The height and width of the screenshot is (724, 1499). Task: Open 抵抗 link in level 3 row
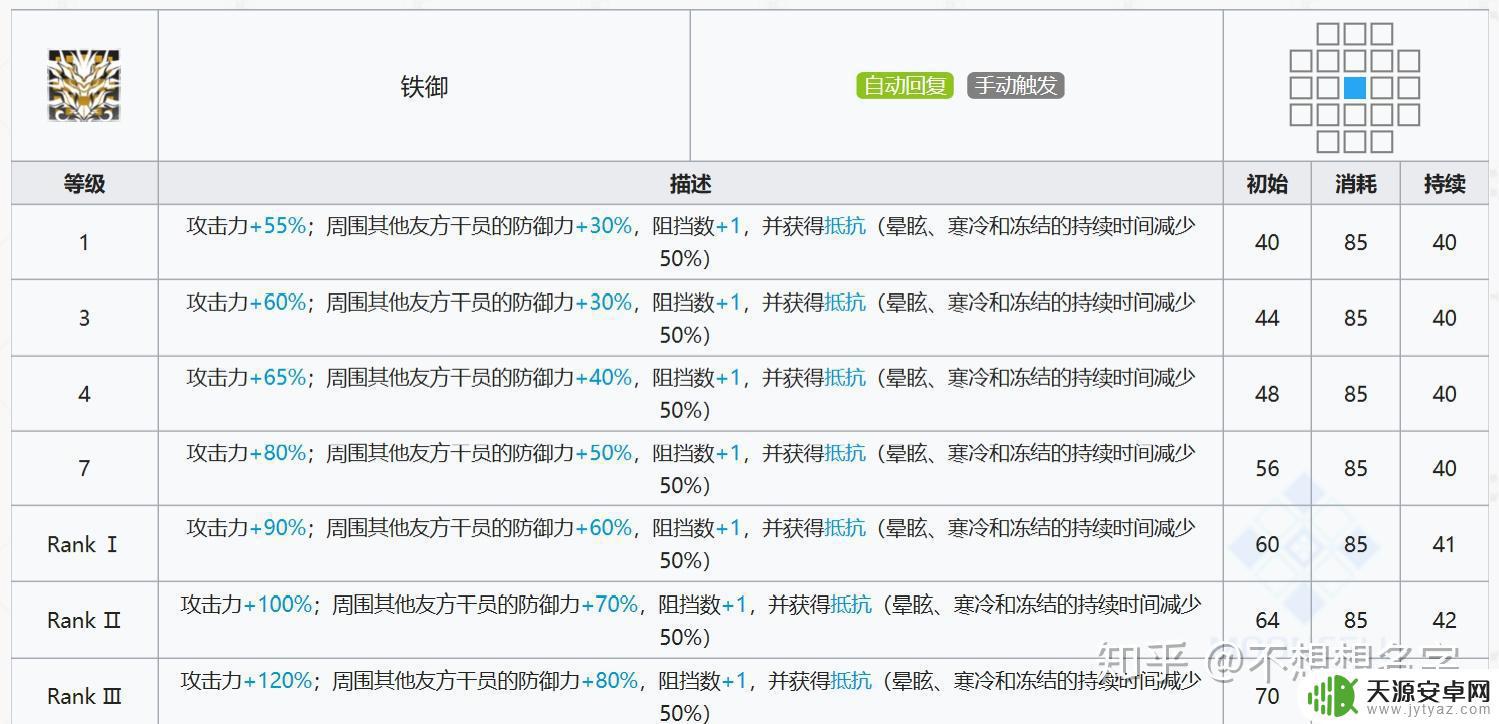click(845, 302)
